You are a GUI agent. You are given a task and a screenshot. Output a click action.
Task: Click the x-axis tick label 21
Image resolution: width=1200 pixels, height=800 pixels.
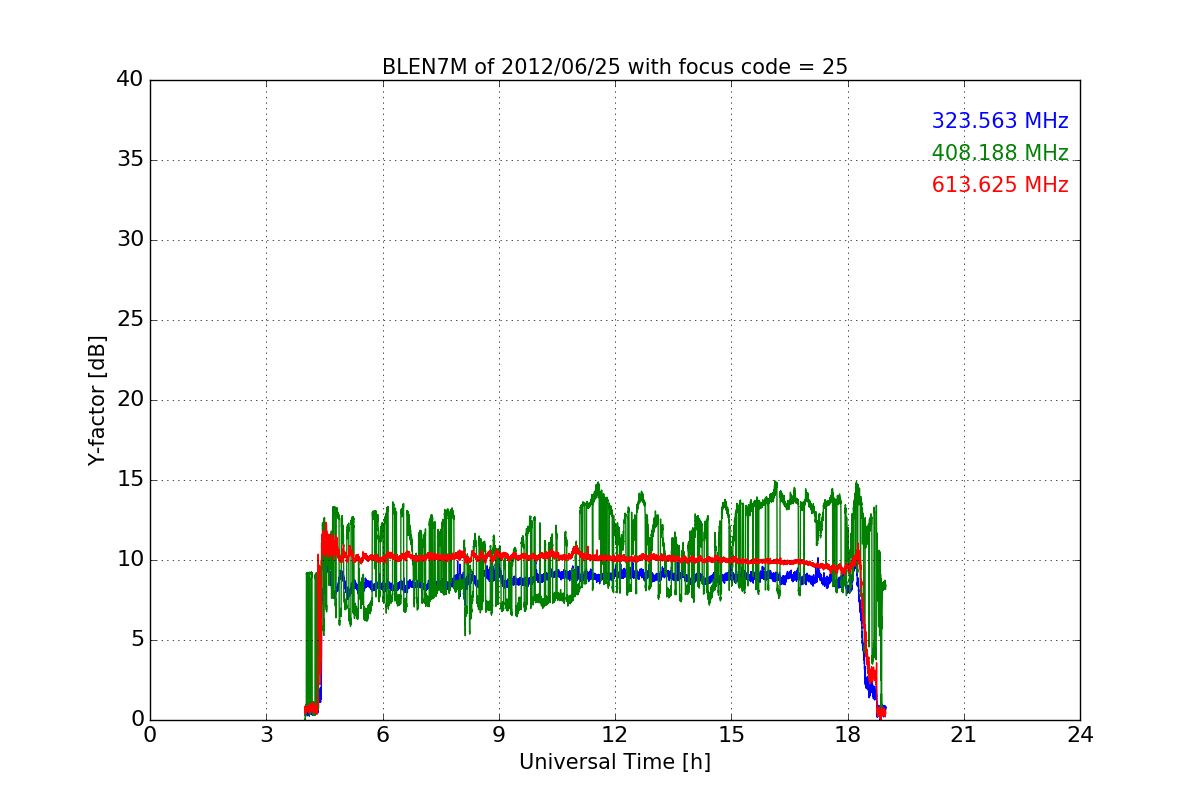(x=964, y=734)
